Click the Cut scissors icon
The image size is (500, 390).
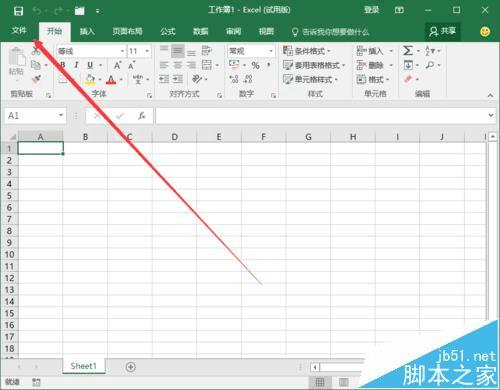[x=36, y=51]
